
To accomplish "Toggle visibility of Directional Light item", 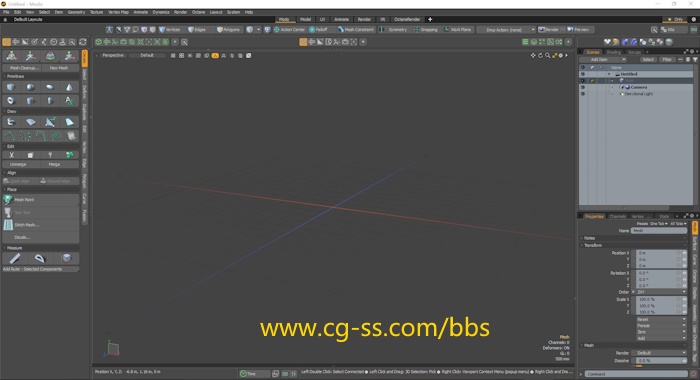I will click(582, 94).
